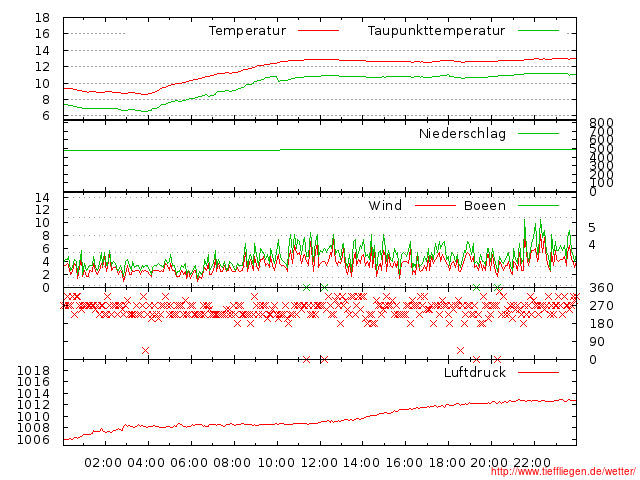Image resolution: width=640 pixels, height=480 pixels.
Task: Click the green Boeen legend line
Action: coord(538,205)
